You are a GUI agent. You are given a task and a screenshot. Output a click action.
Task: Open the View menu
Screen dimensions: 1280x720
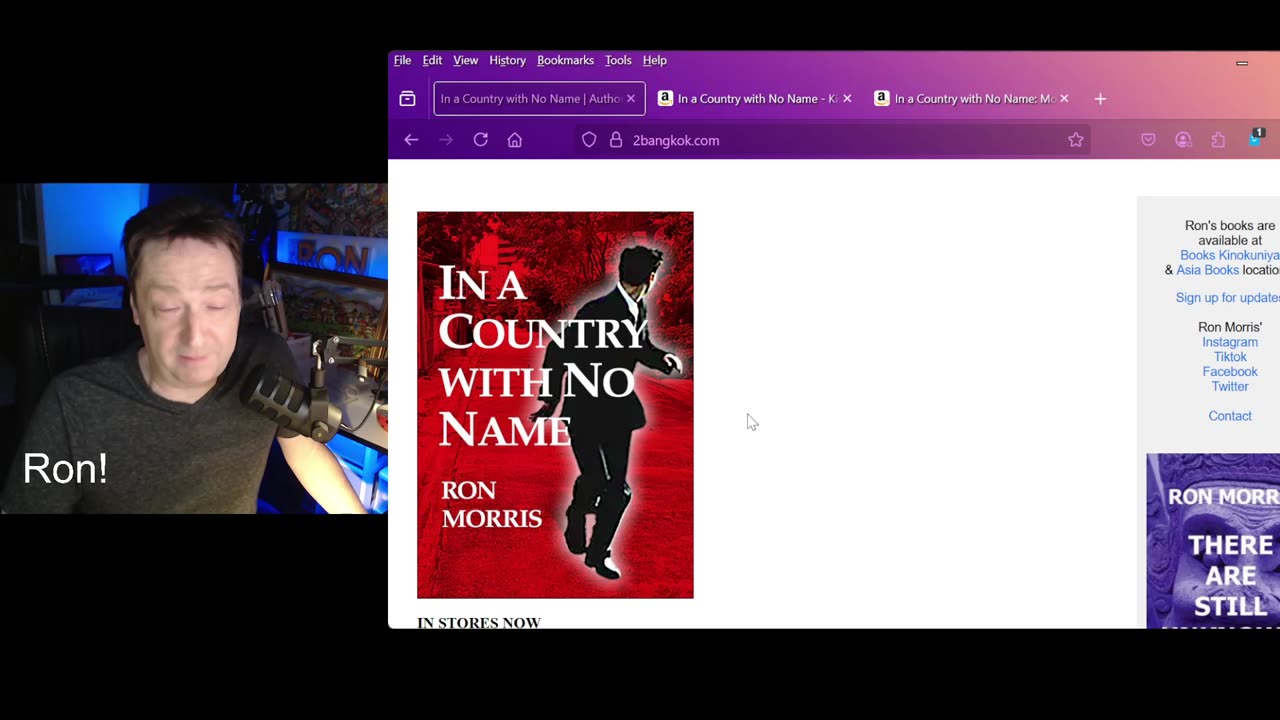[x=465, y=60]
